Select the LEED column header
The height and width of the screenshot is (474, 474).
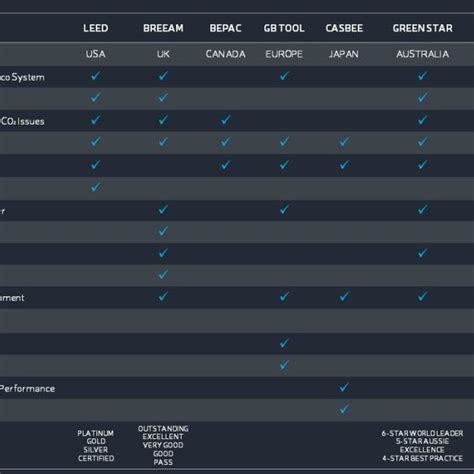(x=96, y=28)
